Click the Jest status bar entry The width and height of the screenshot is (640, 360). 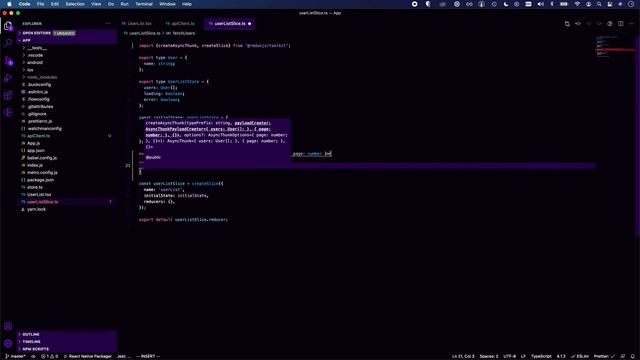tap(123, 356)
